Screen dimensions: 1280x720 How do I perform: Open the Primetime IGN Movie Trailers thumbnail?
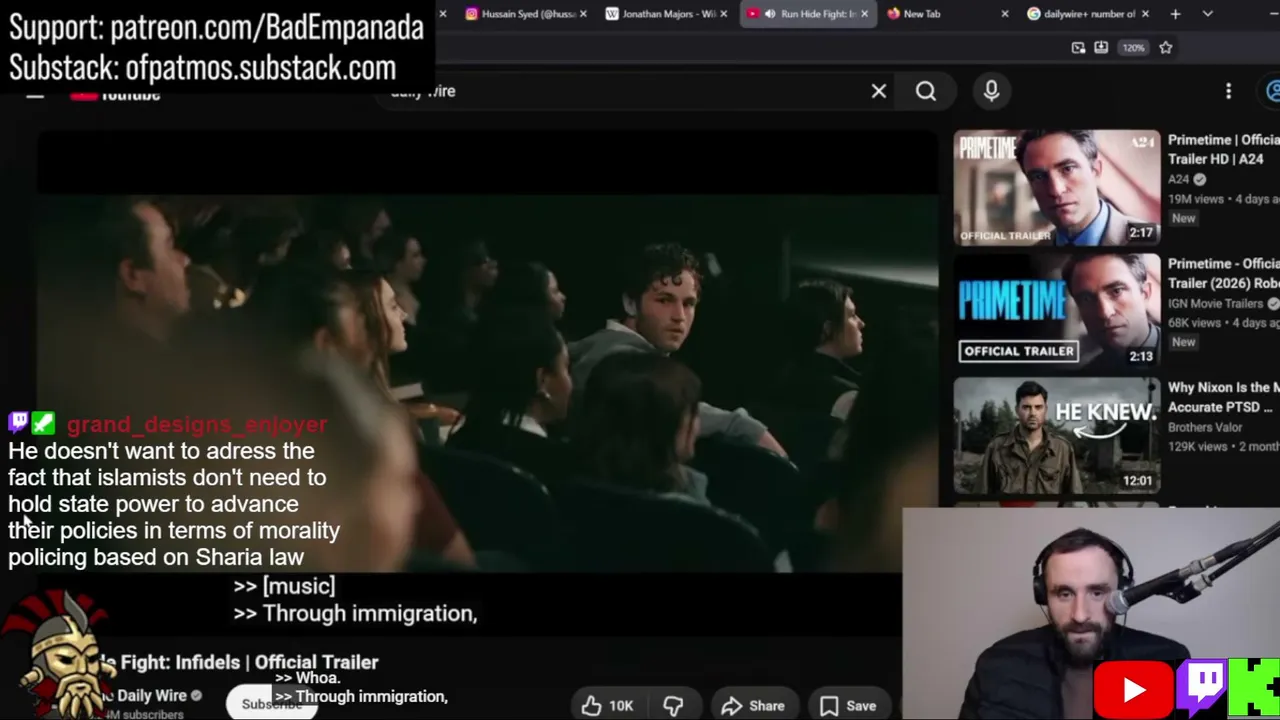[1057, 312]
